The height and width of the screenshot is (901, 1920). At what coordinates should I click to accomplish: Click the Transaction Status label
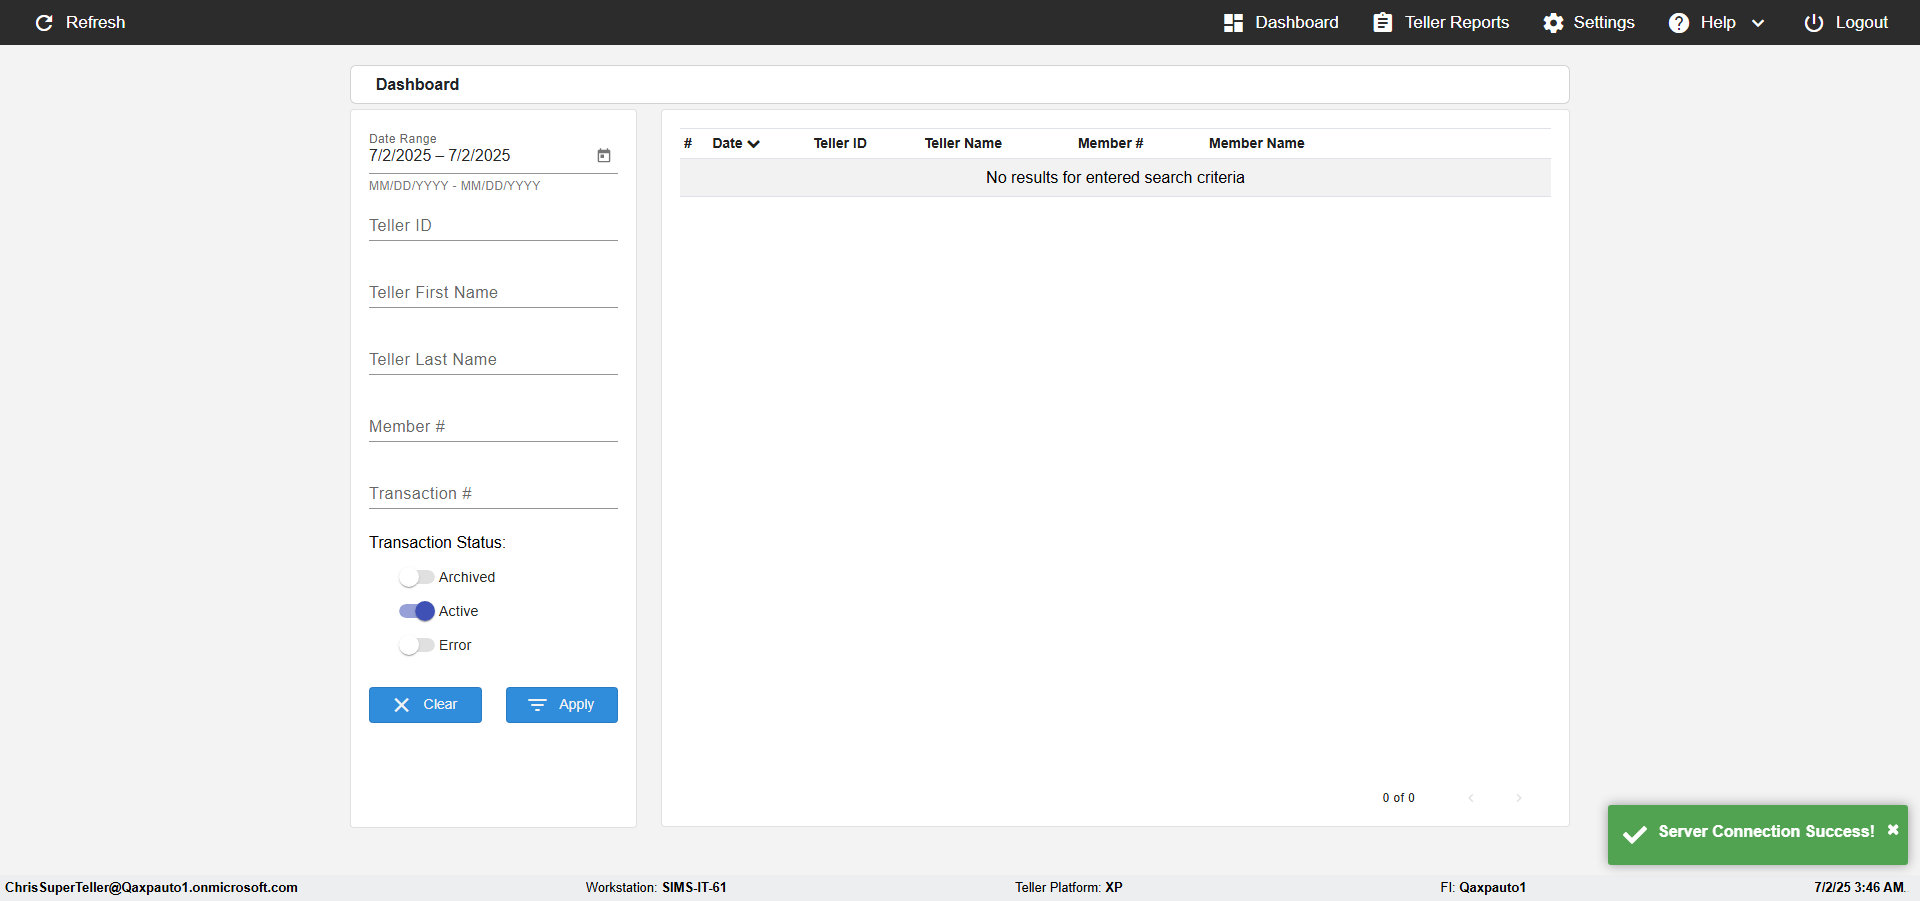tap(437, 542)
